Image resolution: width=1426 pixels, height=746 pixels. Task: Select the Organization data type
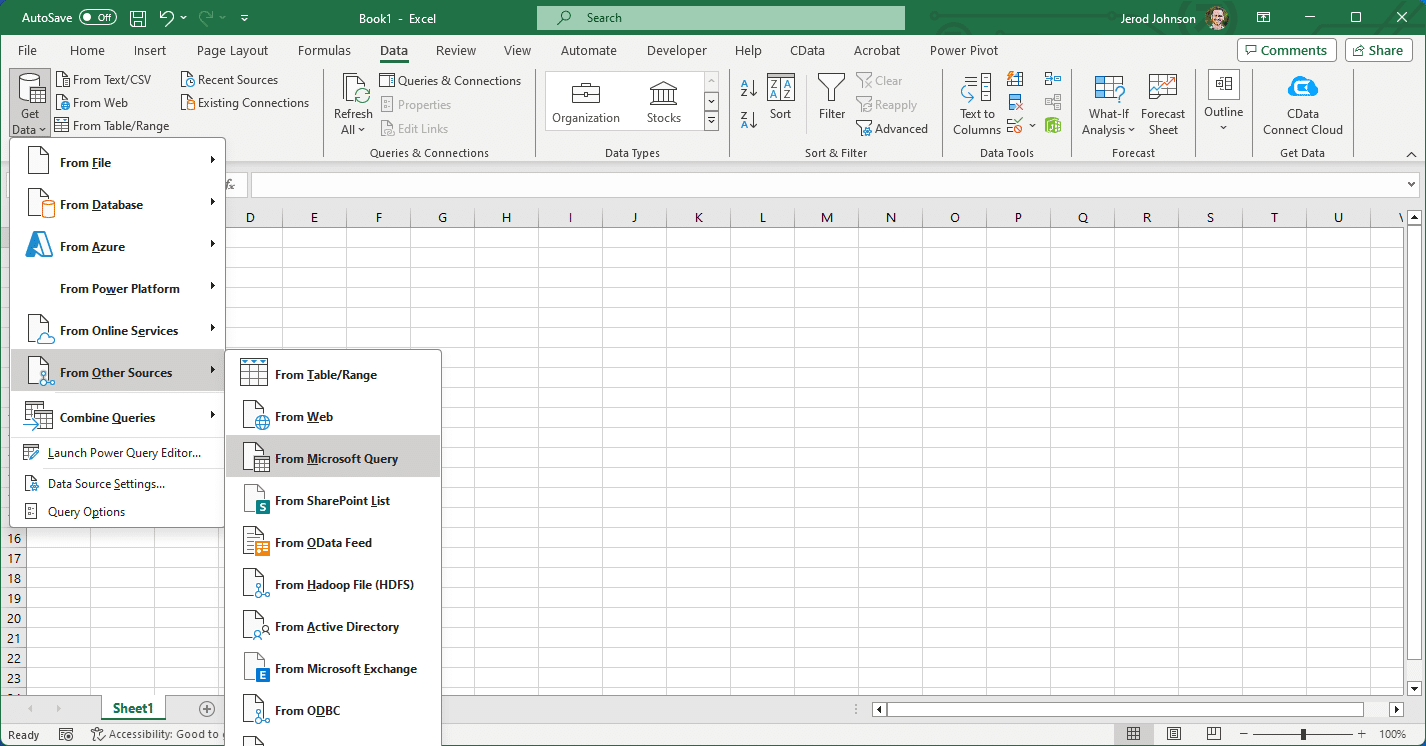pos(586,103)
